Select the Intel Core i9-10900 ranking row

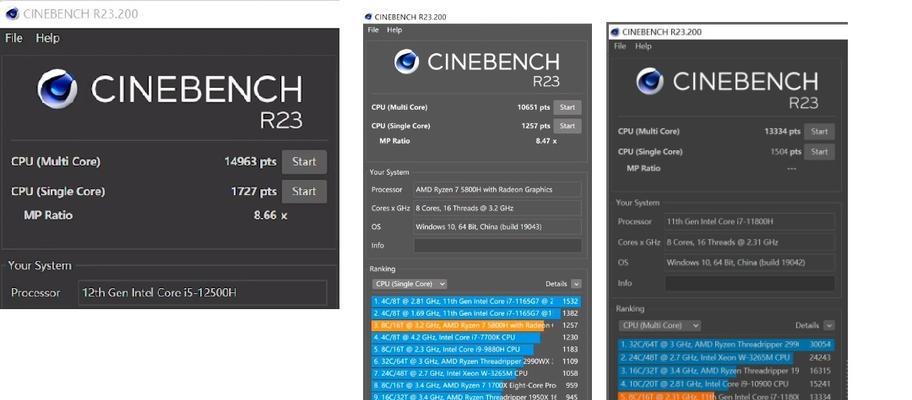pos(726,384)
